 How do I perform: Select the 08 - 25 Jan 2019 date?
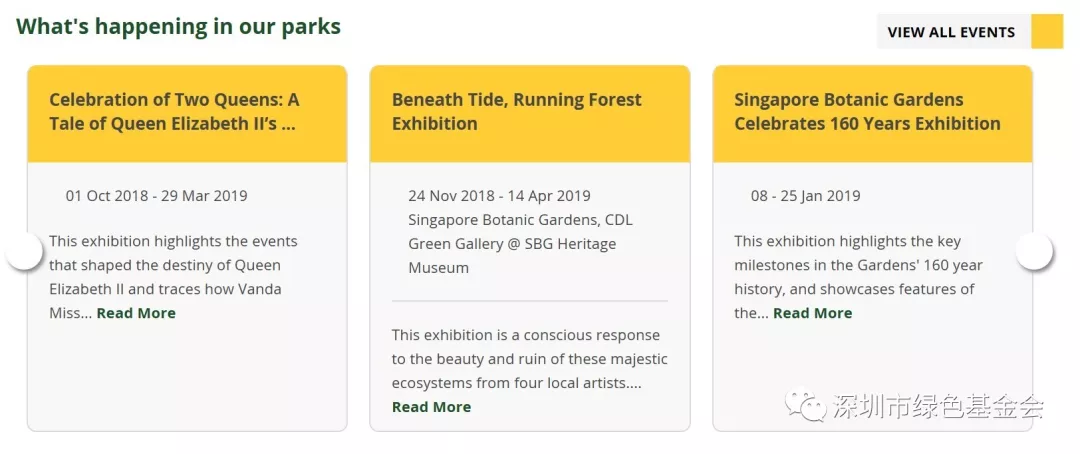tap(805, 196)
